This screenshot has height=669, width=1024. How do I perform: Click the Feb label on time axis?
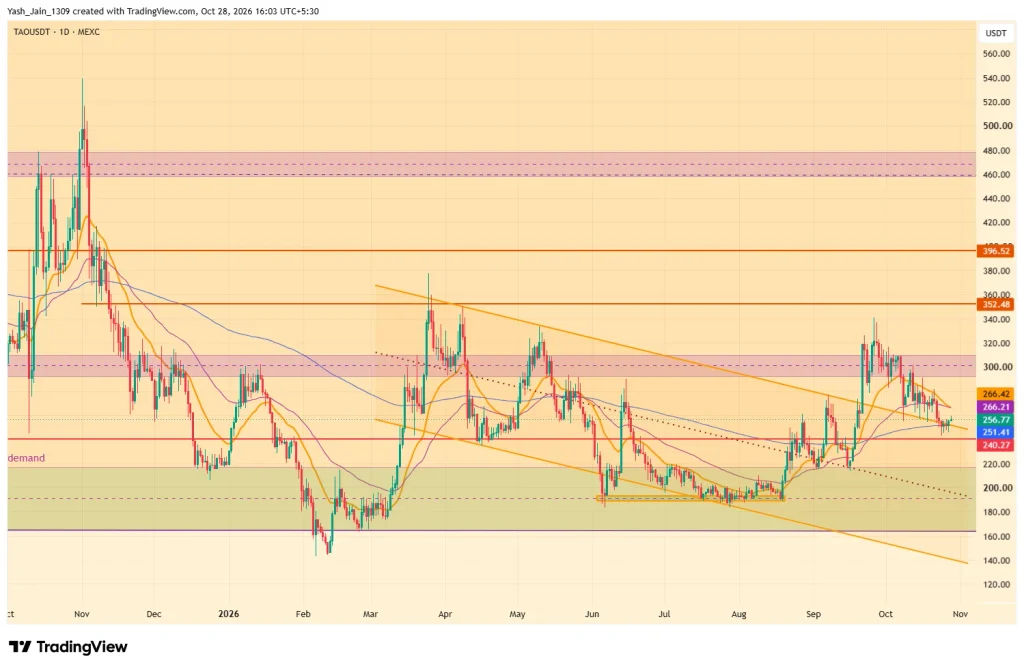(x=303, y=614)
